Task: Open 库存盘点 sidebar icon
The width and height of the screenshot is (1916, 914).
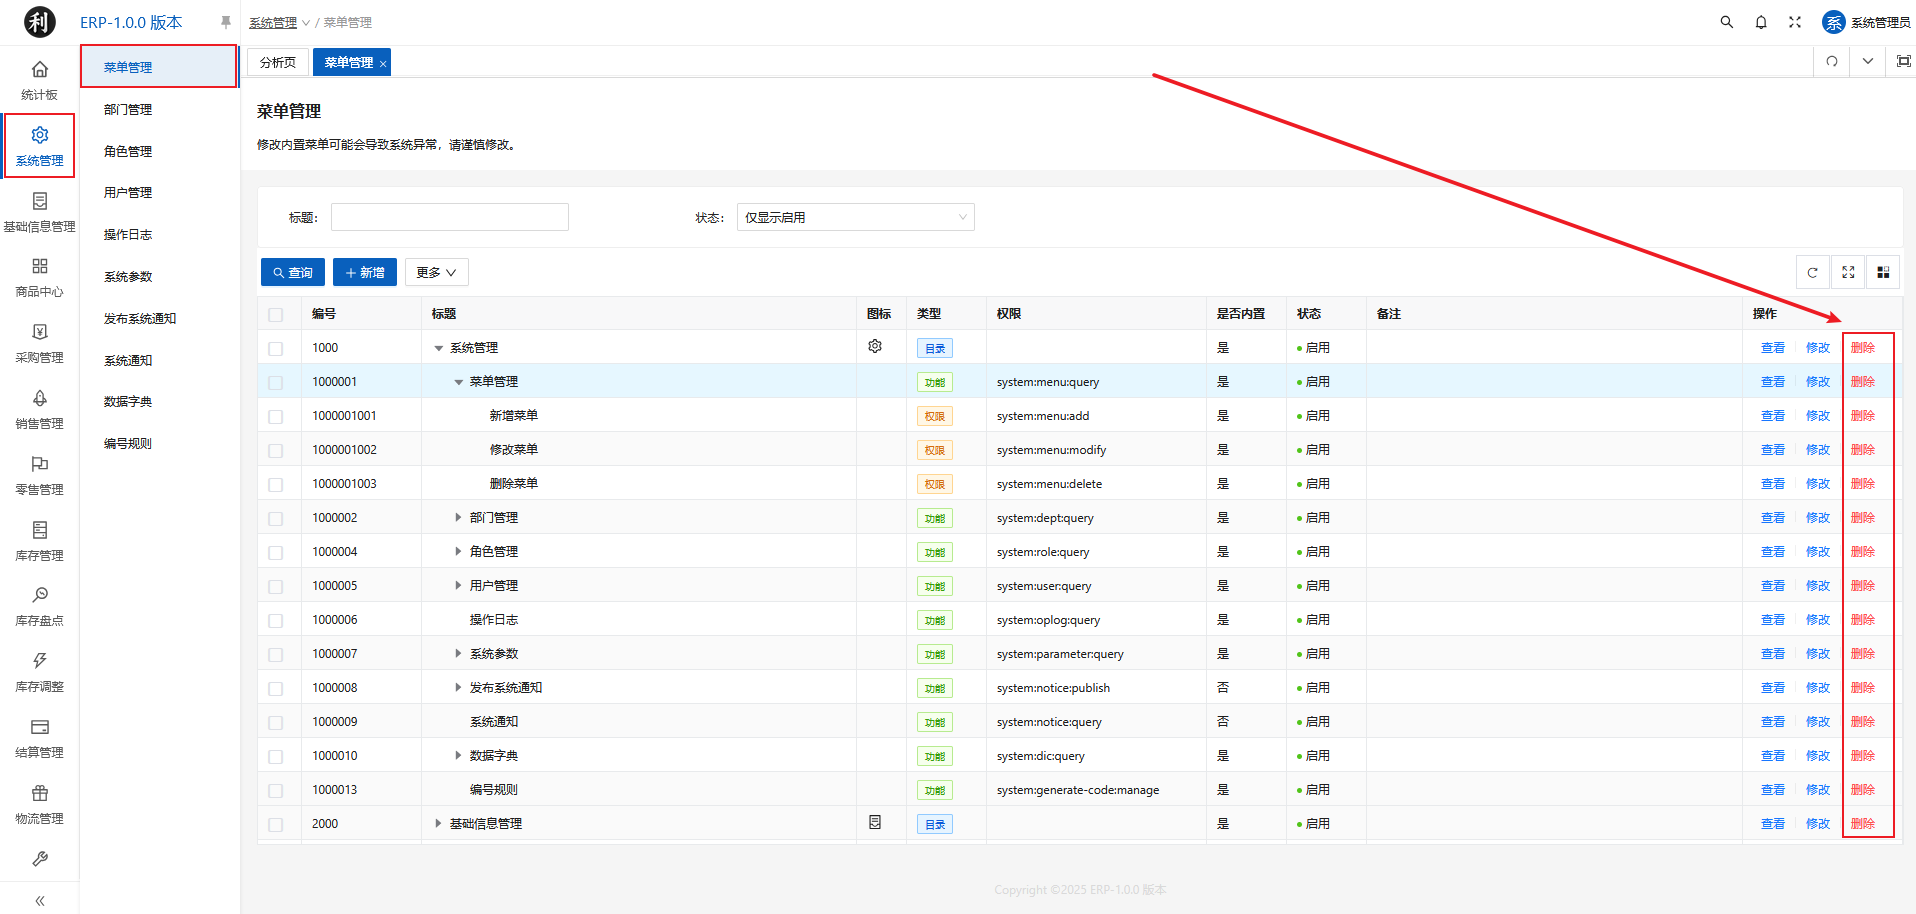Action: tap(40, 595)
